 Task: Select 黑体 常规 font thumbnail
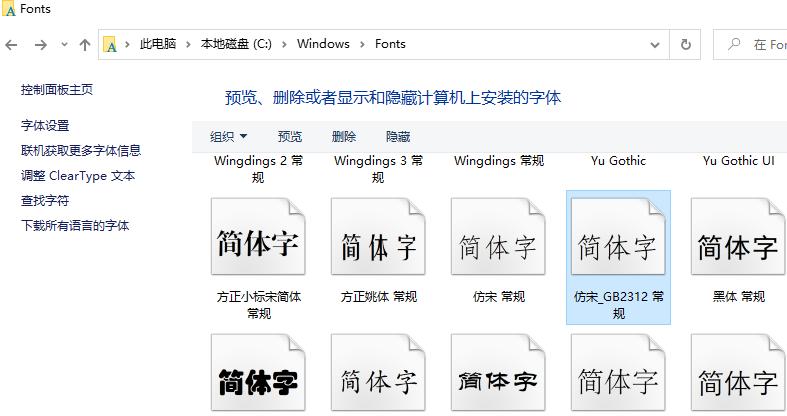[738, 236]
